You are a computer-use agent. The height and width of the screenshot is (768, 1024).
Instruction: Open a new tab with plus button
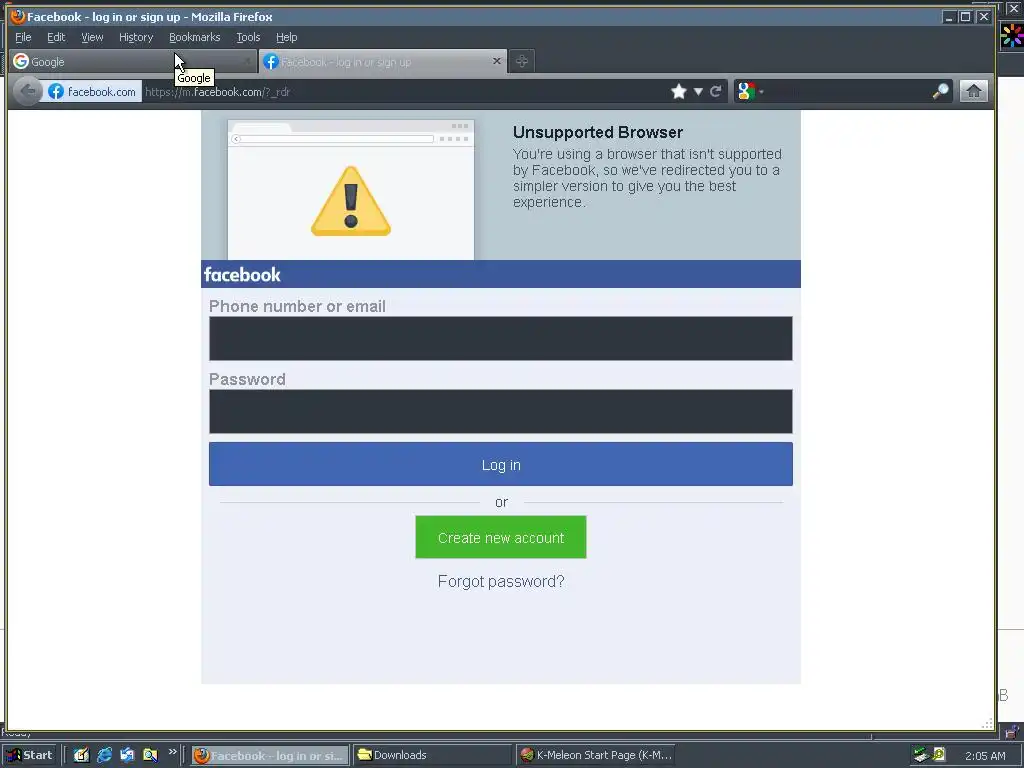click(521, 61)
